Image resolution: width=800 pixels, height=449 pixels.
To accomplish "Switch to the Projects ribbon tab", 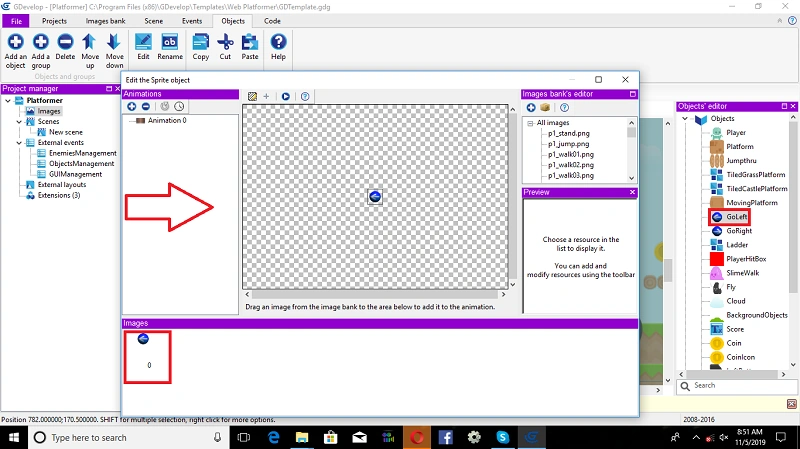I will (54, 21).
